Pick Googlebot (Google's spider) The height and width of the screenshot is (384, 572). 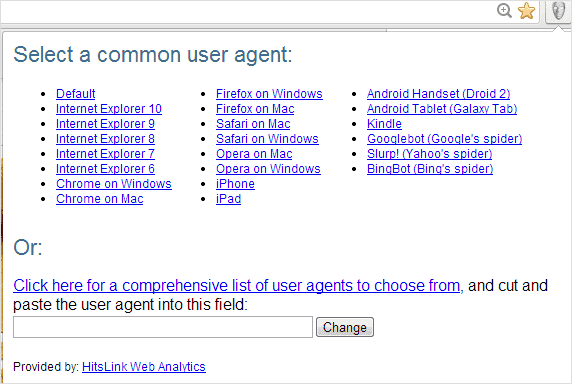[444, 139]
